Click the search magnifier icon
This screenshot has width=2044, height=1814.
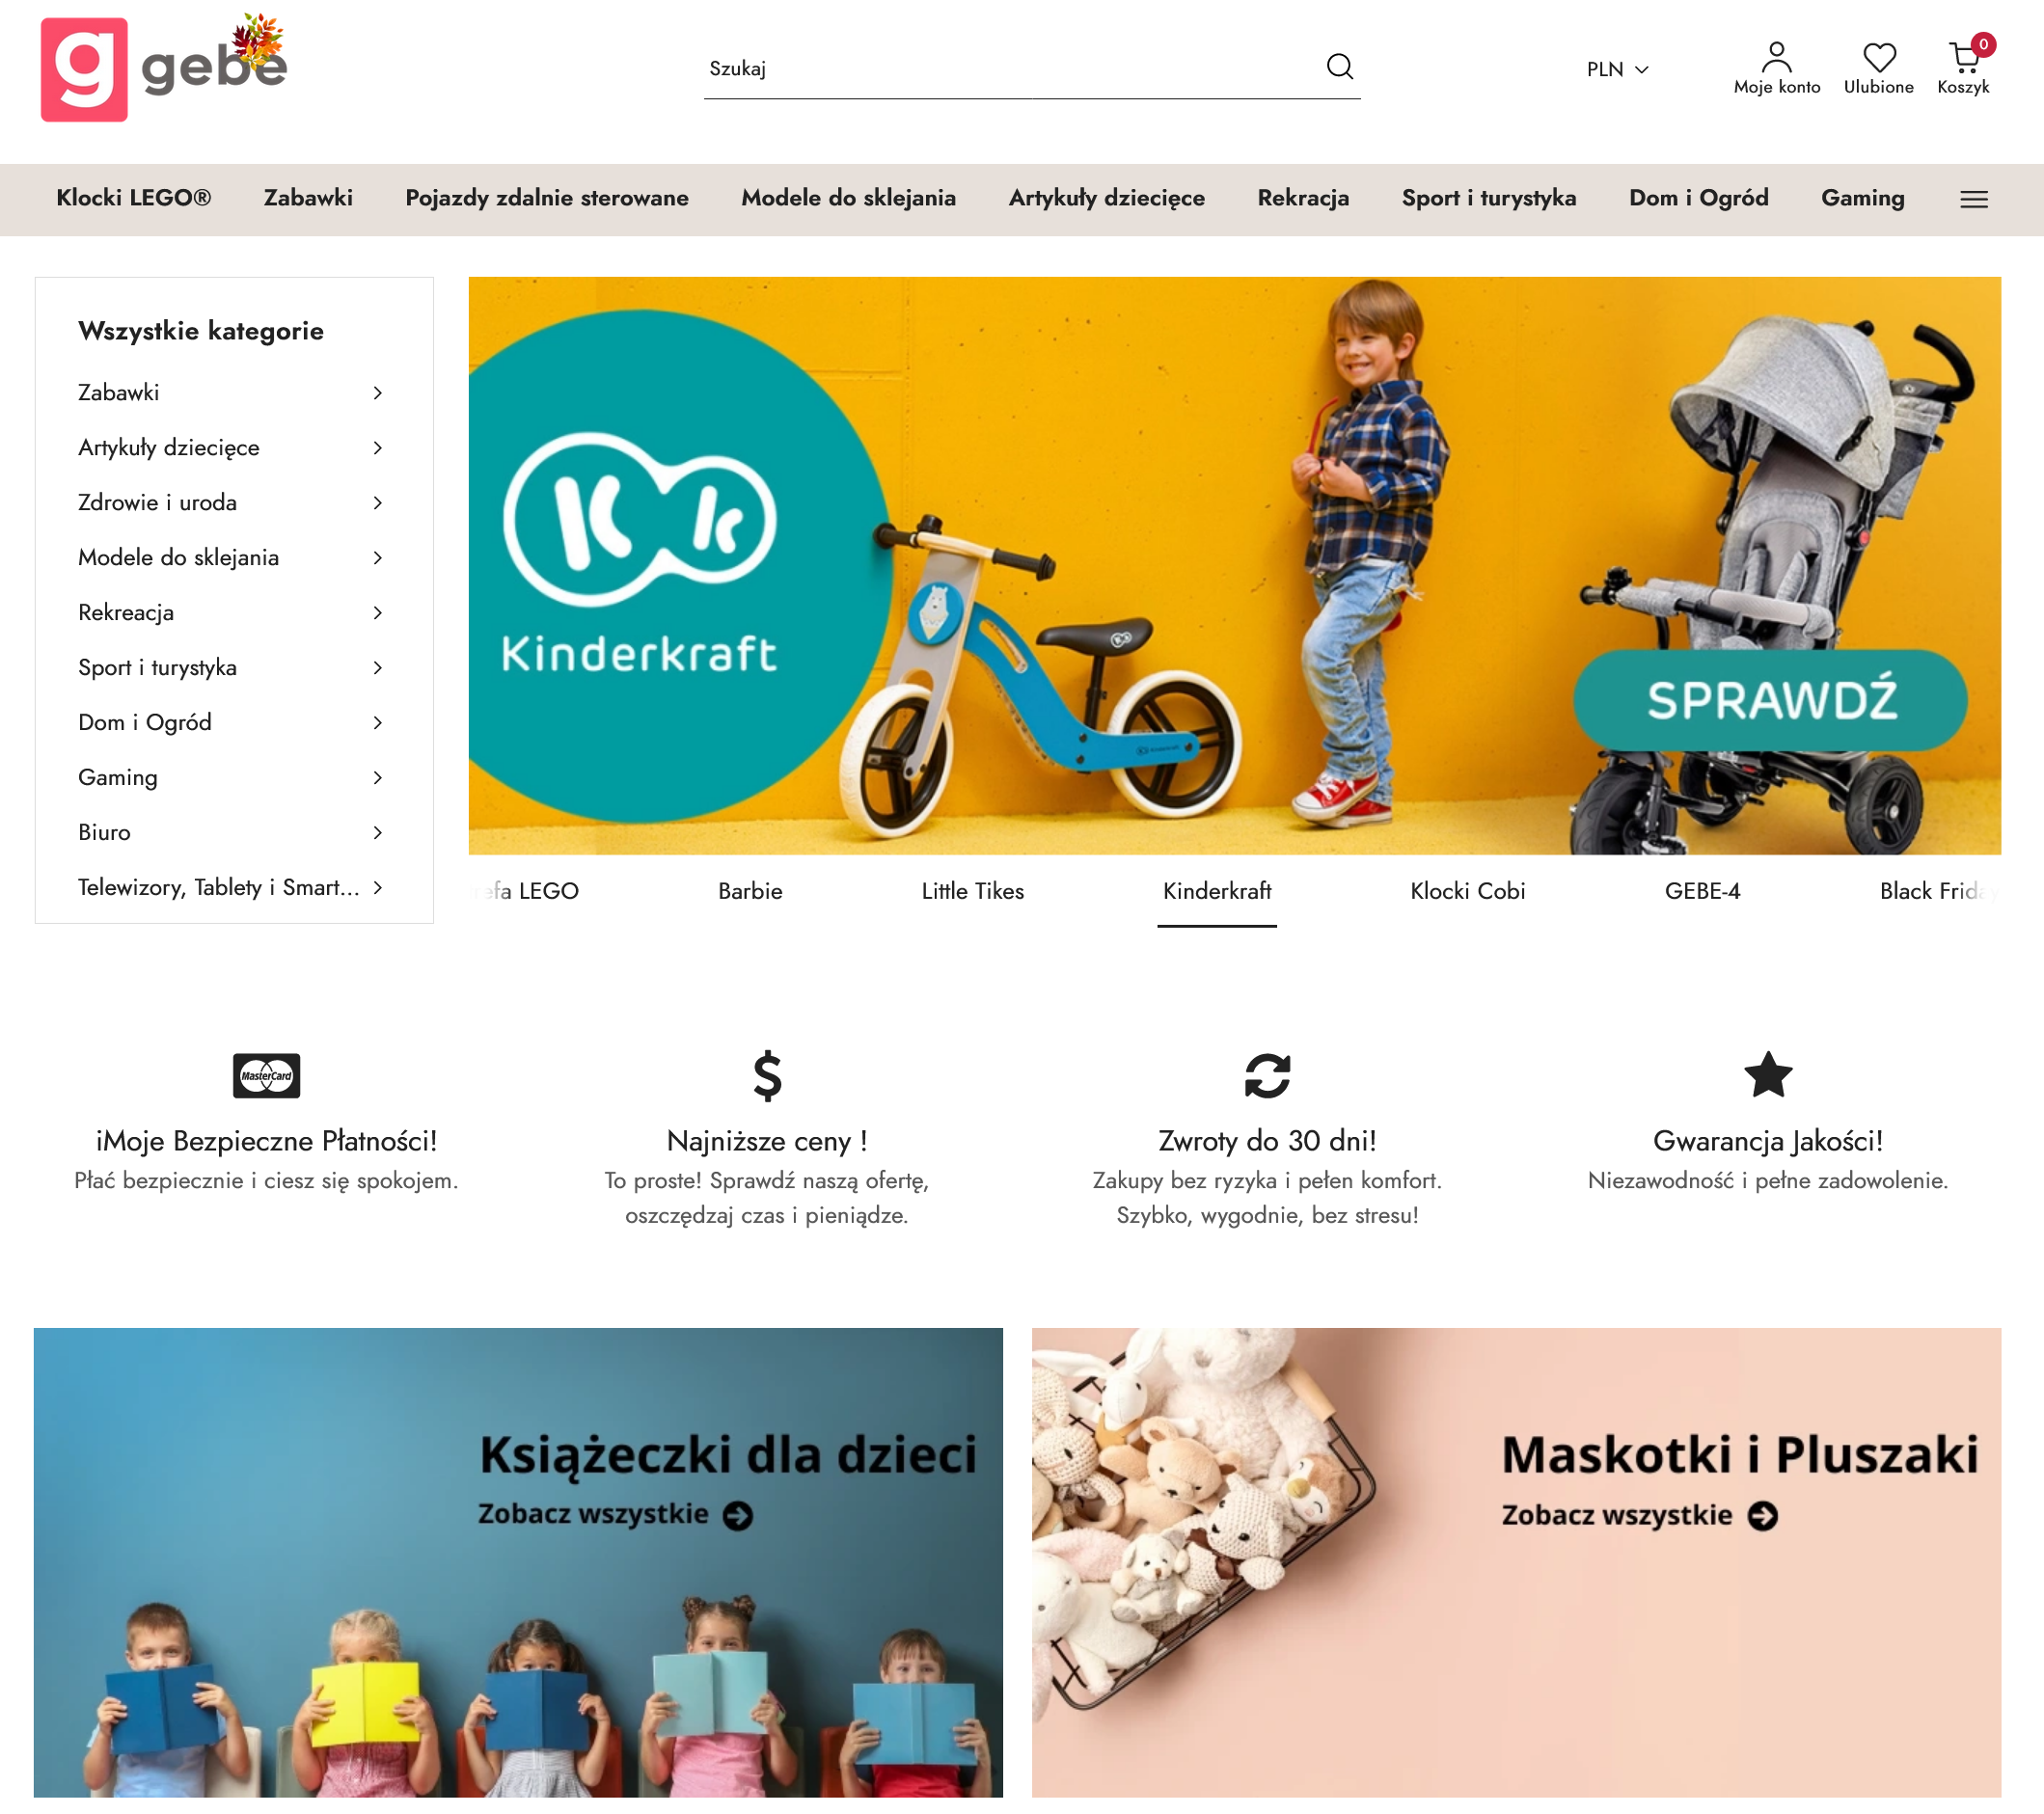click(x=1339, y=67)
